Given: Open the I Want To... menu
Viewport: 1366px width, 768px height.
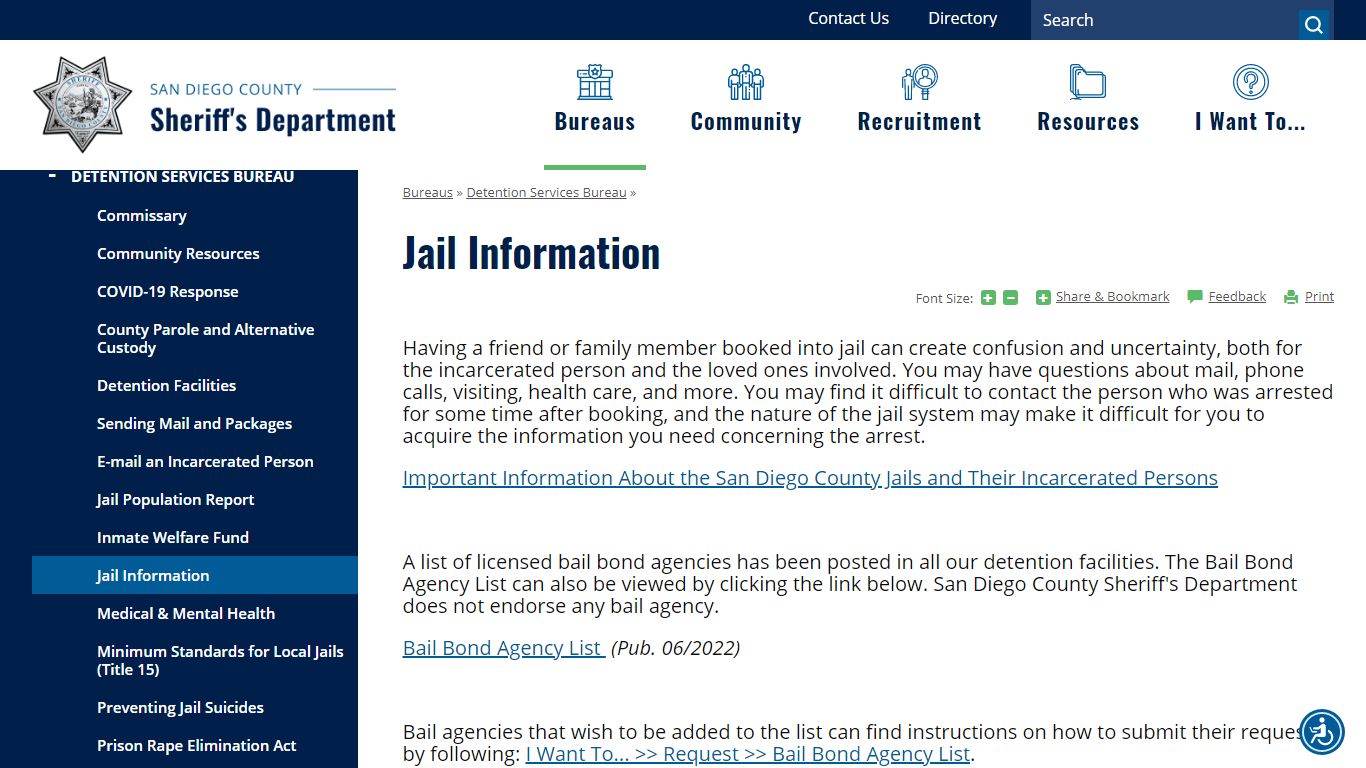Looking at the screenshot, I should pyautogui.click(x=1250, y=121).
